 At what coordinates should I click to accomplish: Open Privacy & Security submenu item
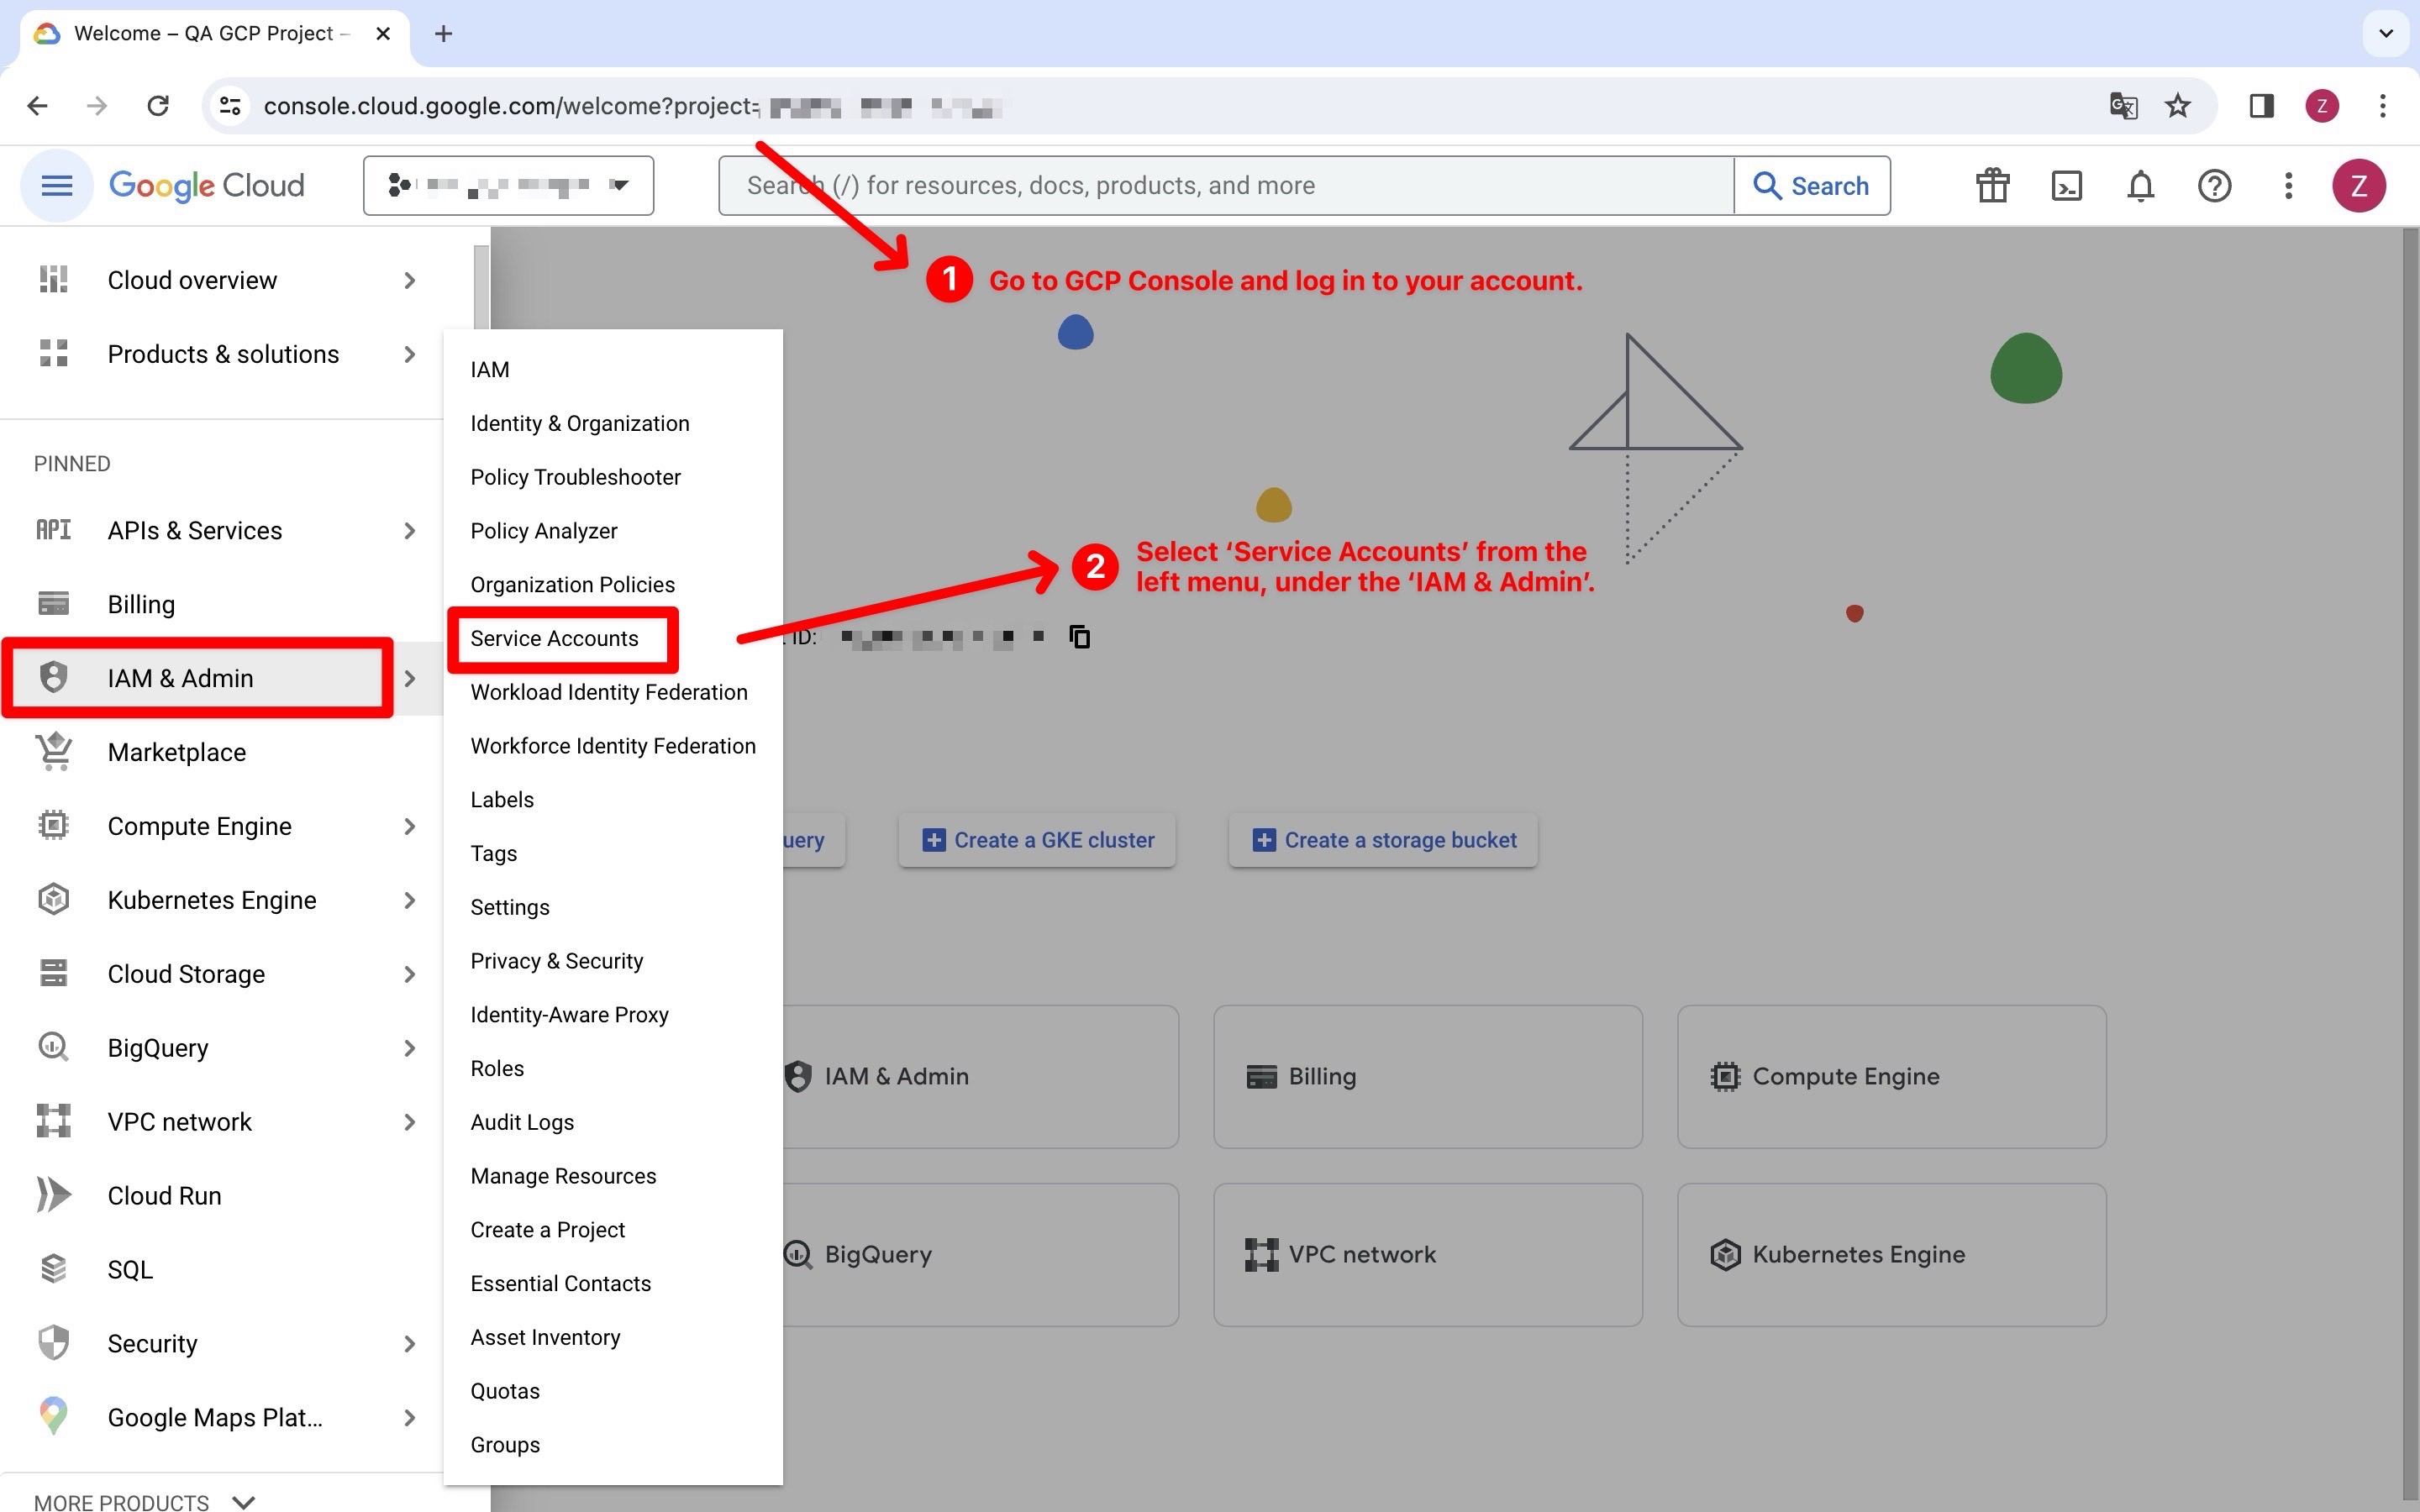[x=556, y=961]
